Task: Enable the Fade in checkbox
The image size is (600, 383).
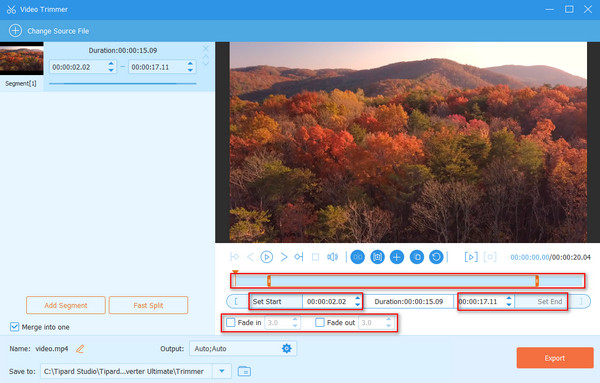Action: 230,323
